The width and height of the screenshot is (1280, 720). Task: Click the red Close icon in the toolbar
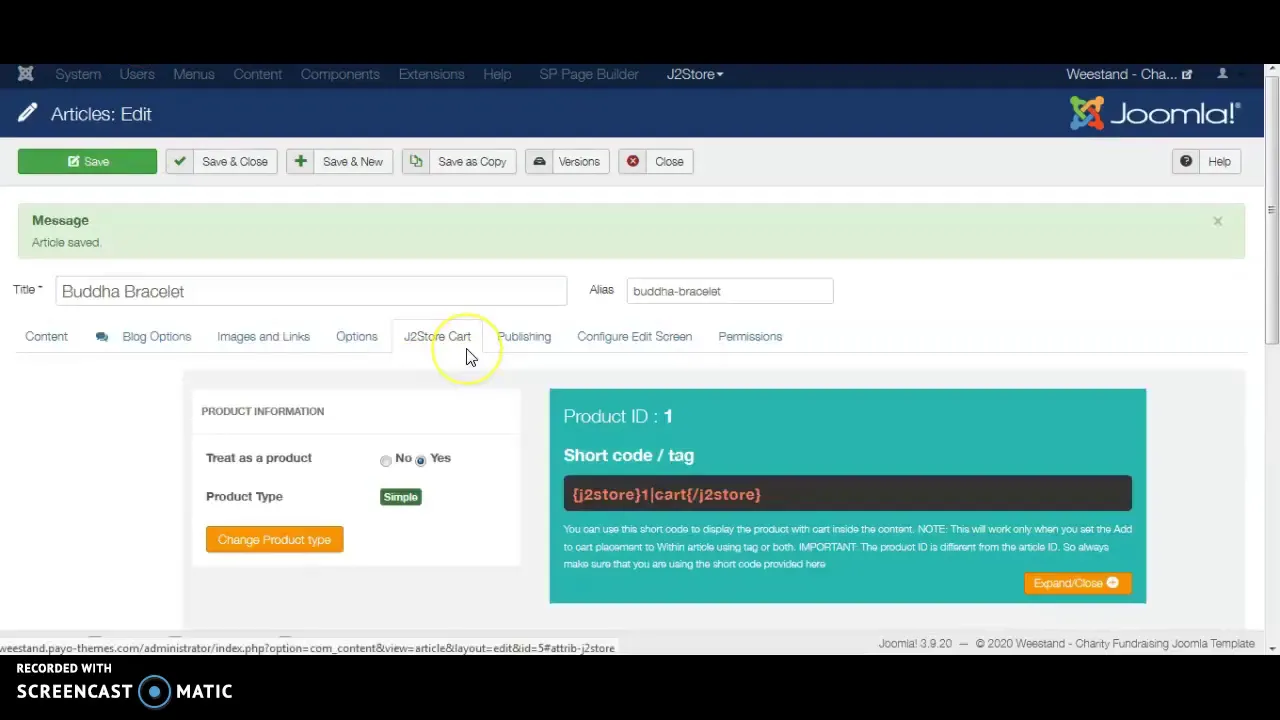click(x=633, y=161)
